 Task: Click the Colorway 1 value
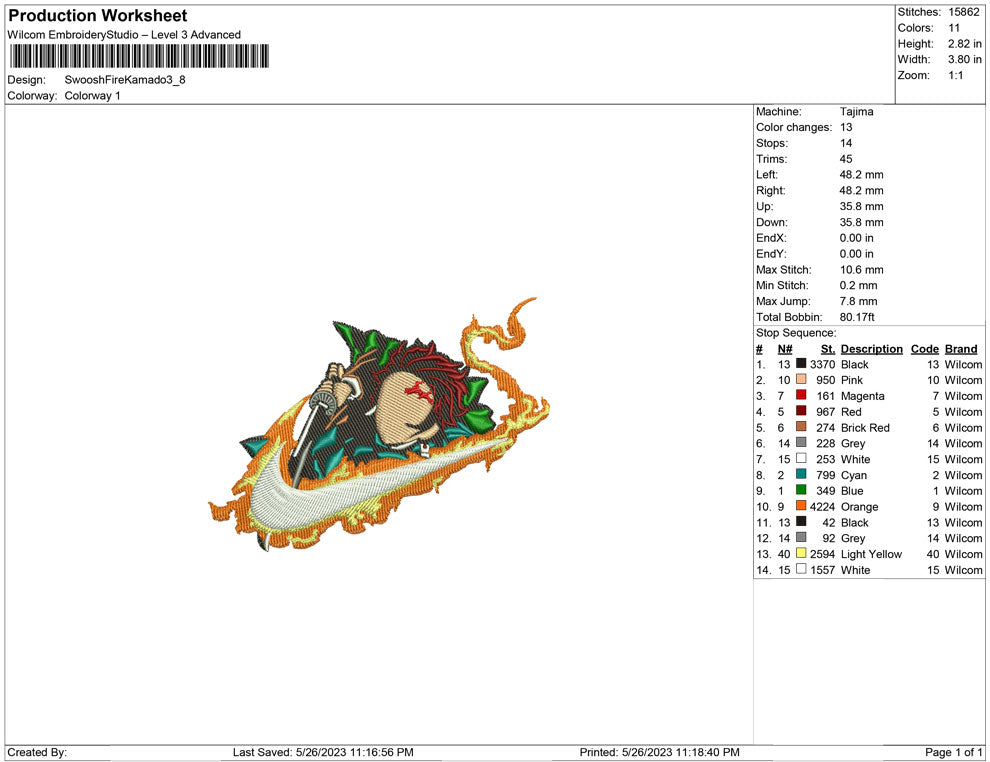point(92,95)
